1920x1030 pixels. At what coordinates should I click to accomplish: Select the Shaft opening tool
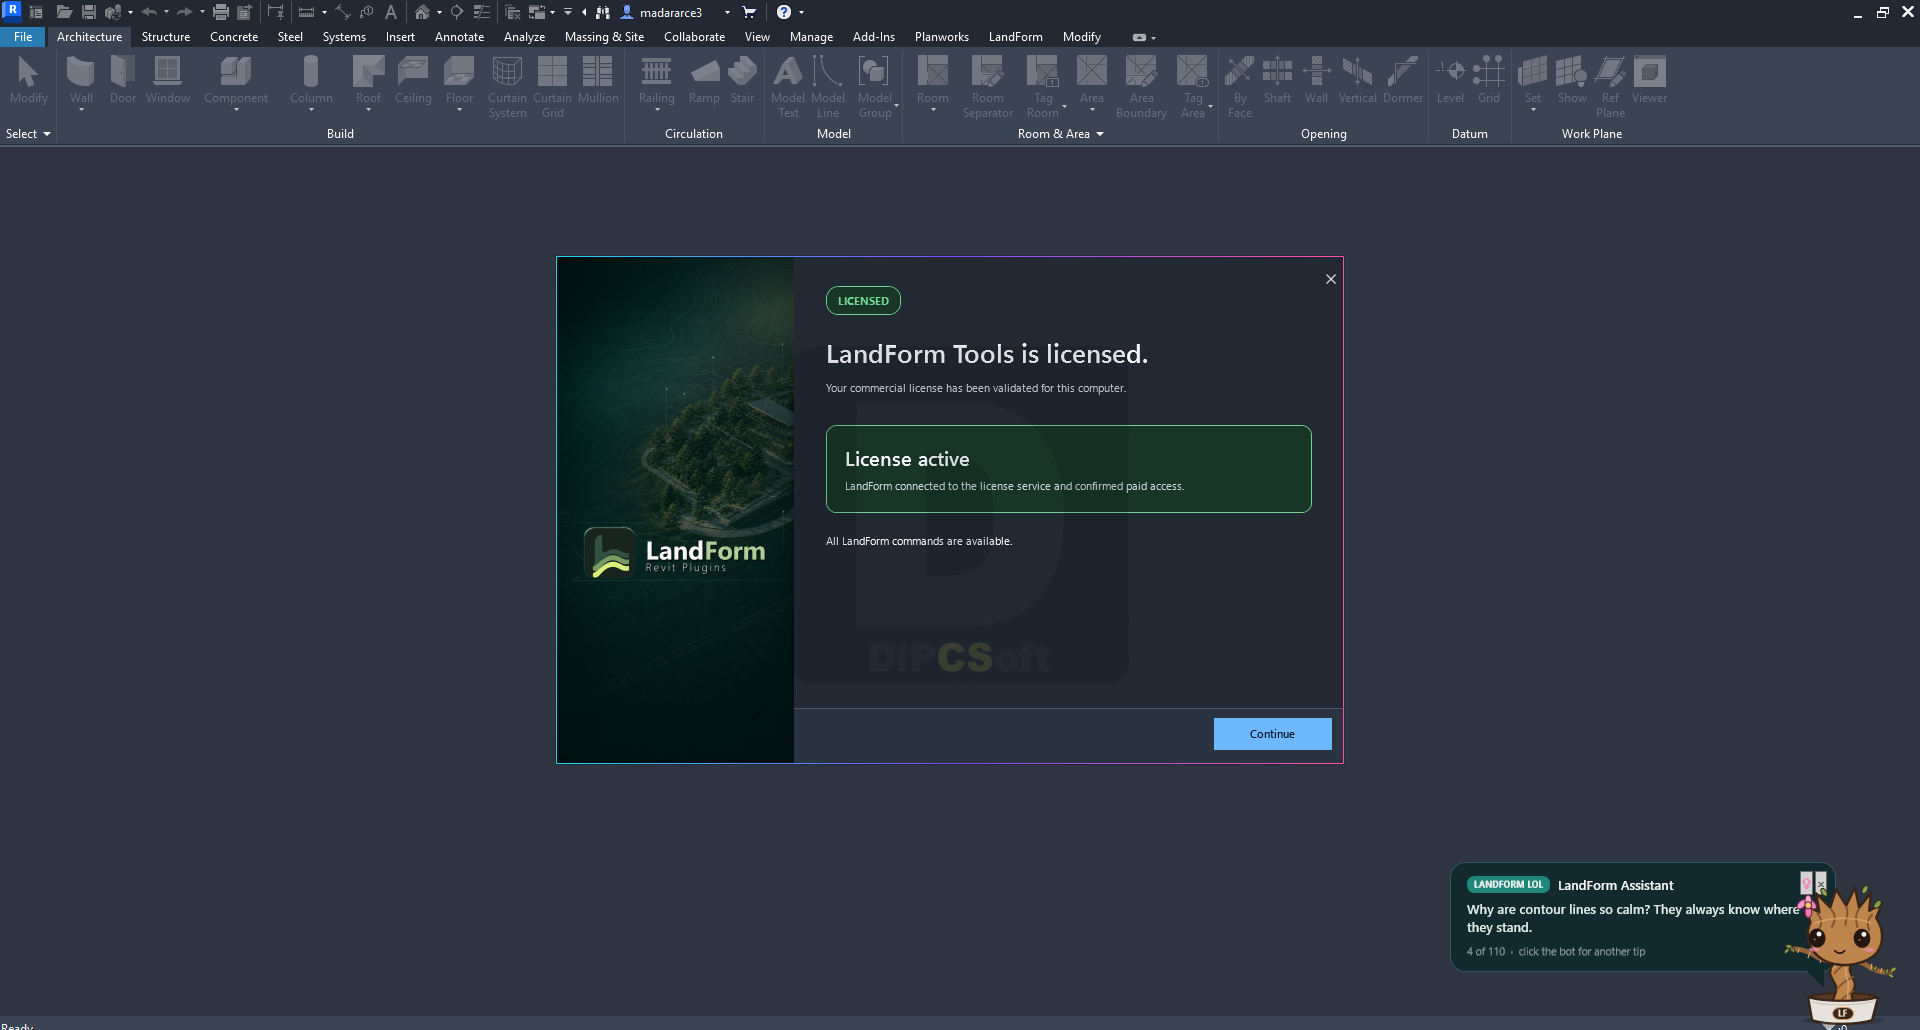click(1277, 79)
